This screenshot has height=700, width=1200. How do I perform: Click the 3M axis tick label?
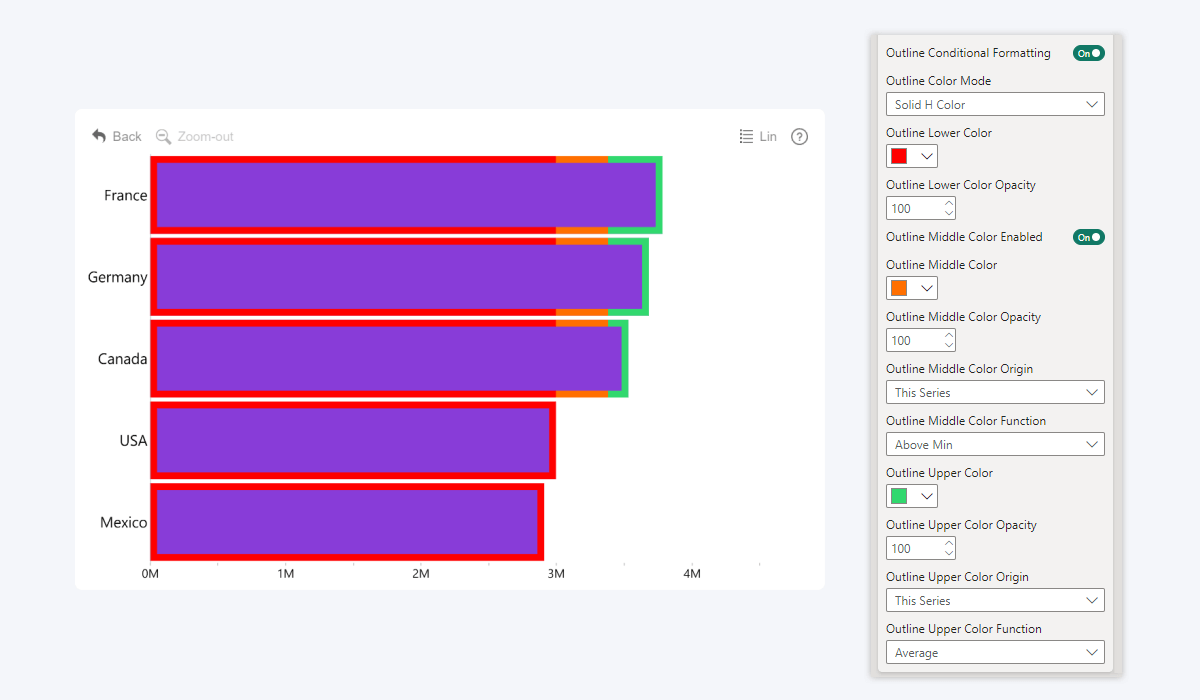click(x=556, y=574)
